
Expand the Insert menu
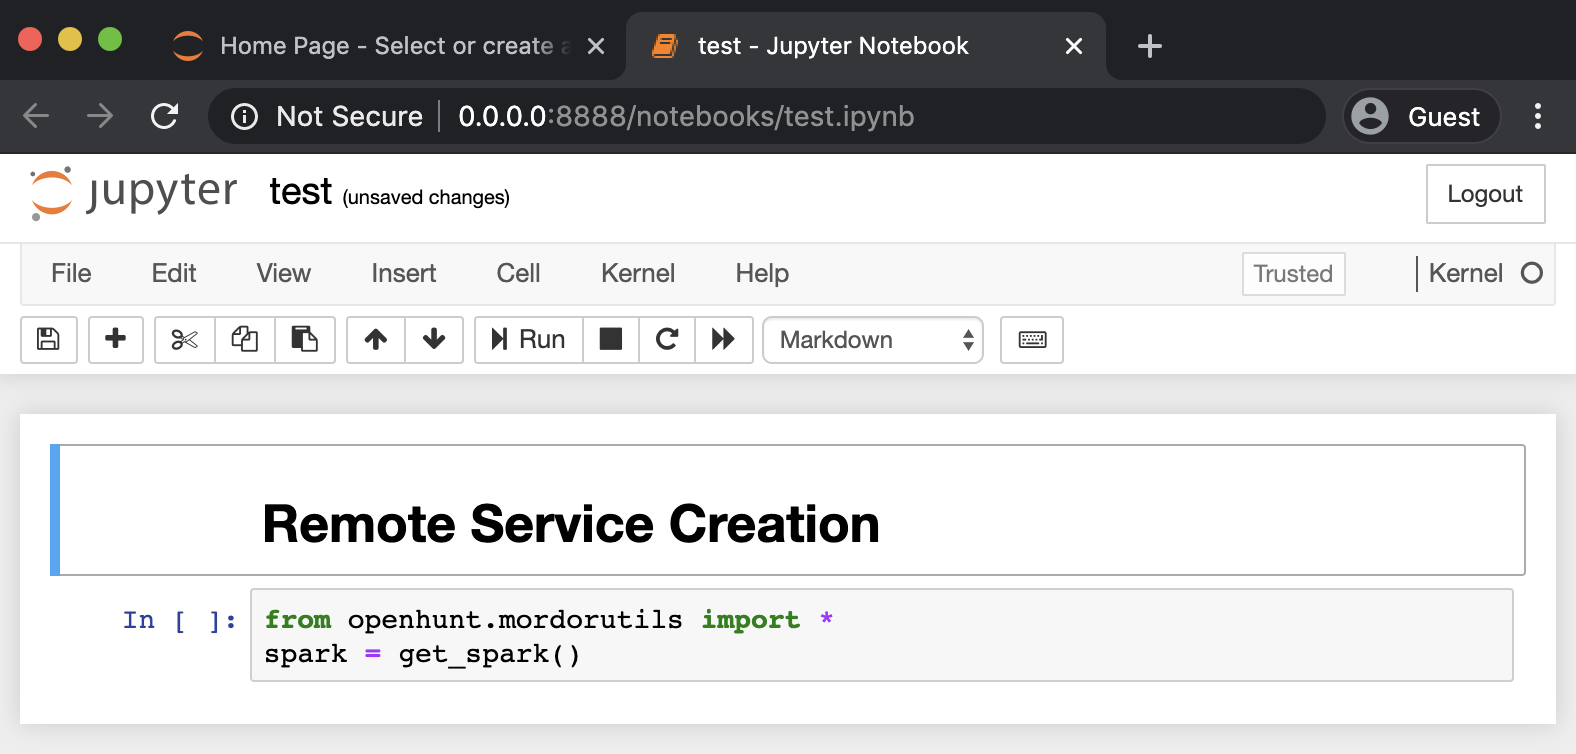tap(404, 273)
